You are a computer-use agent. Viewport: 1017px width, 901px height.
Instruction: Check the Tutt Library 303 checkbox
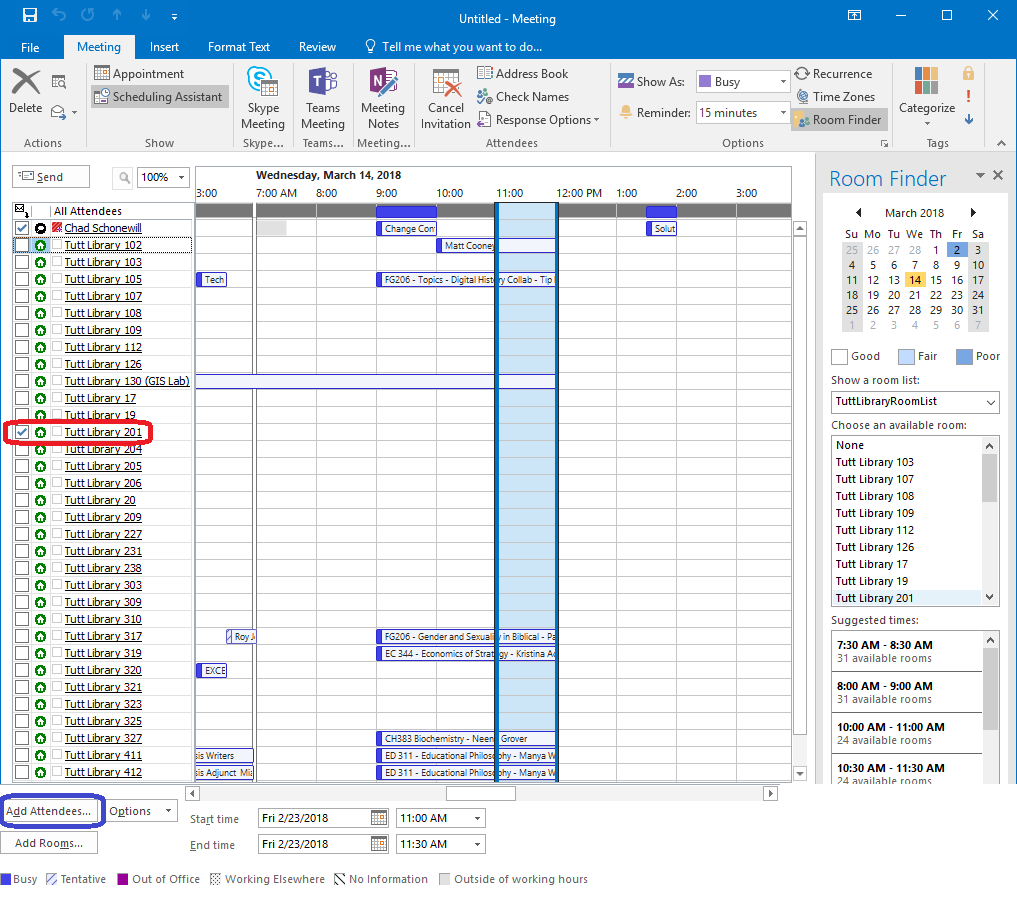coord(22,585)
